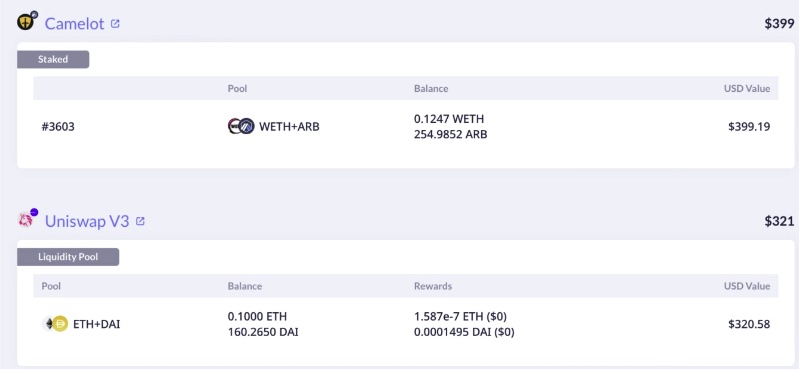799x369 pixels.
Task: Click the WETH+ARB token pair icon
Action: pos(241,126)
